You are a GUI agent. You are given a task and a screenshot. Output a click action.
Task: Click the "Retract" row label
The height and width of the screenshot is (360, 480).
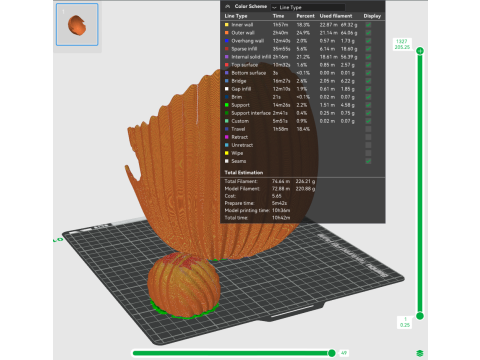(240, 137)
